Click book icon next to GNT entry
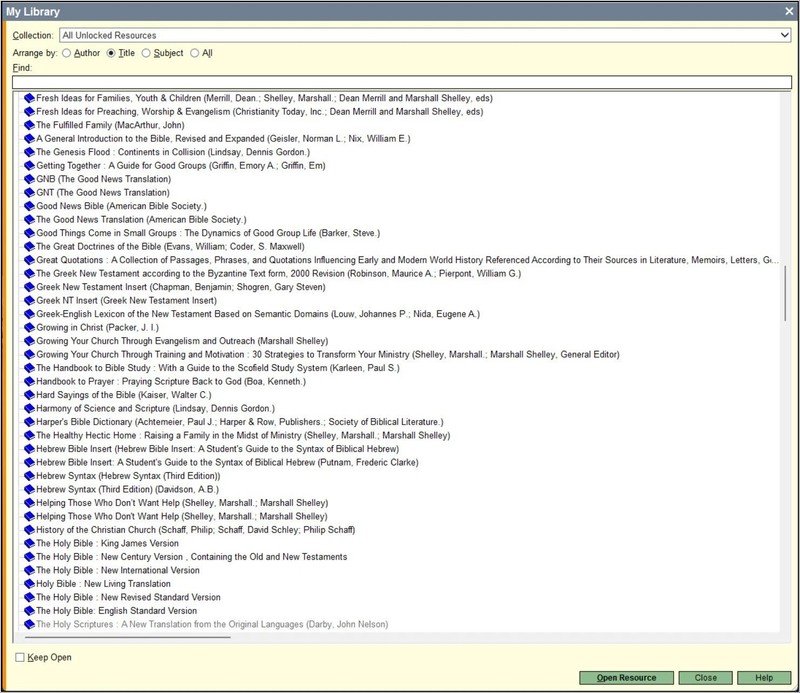Viewport: 800px width, 693px height. coord(29,192)
